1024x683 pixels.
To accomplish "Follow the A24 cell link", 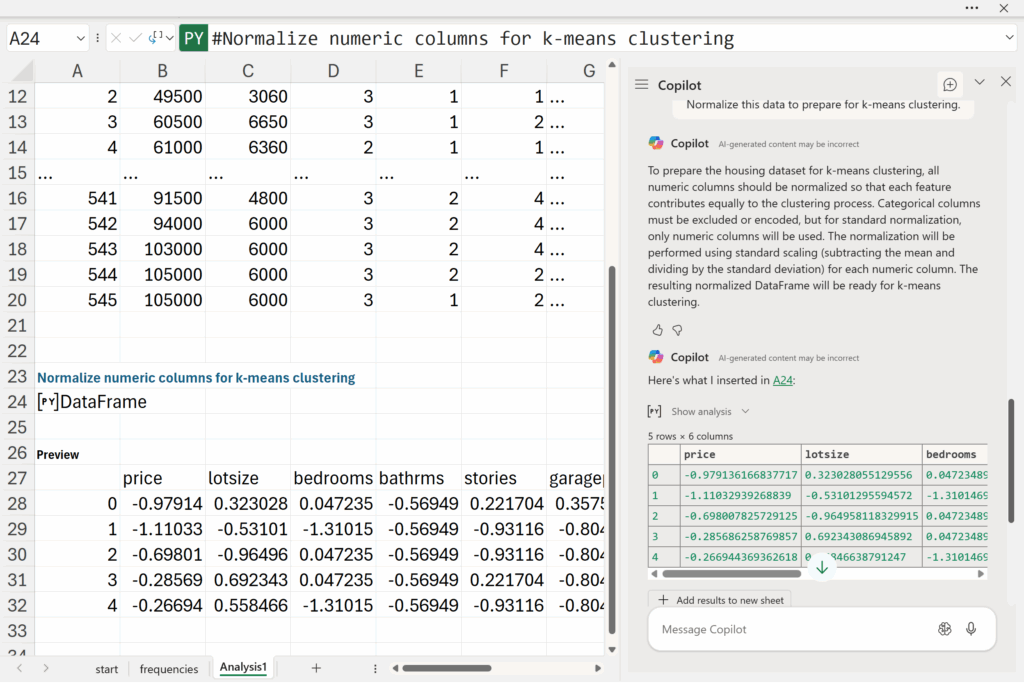I will tap(781, 380).
